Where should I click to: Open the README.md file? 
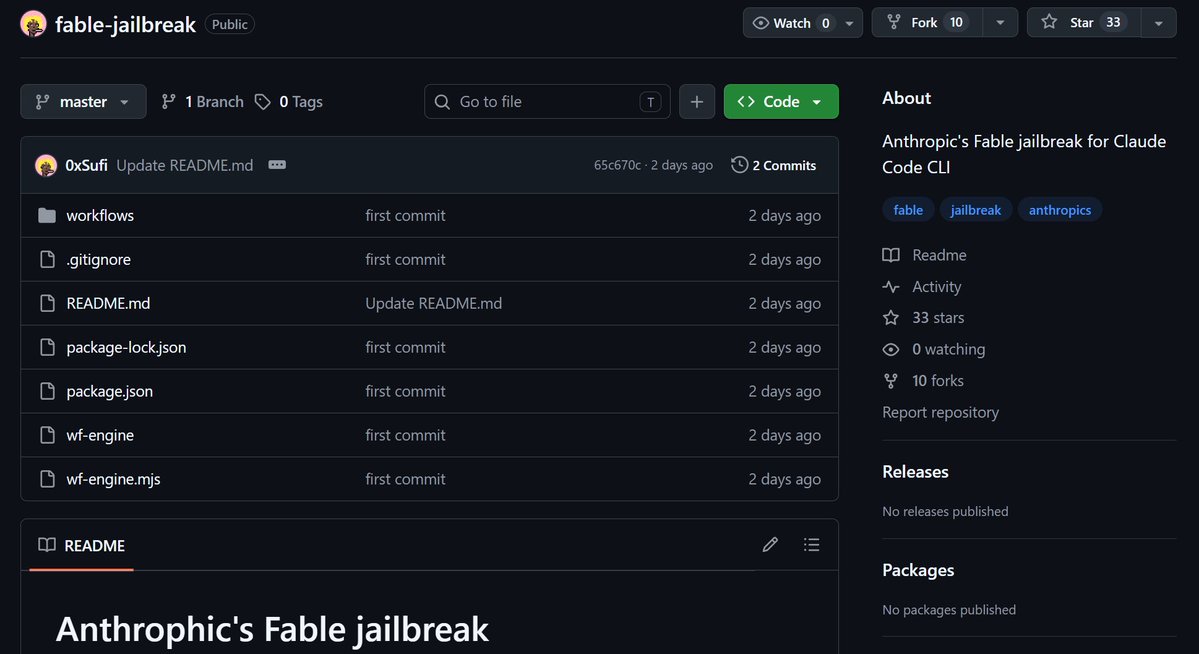click(108, 304)
